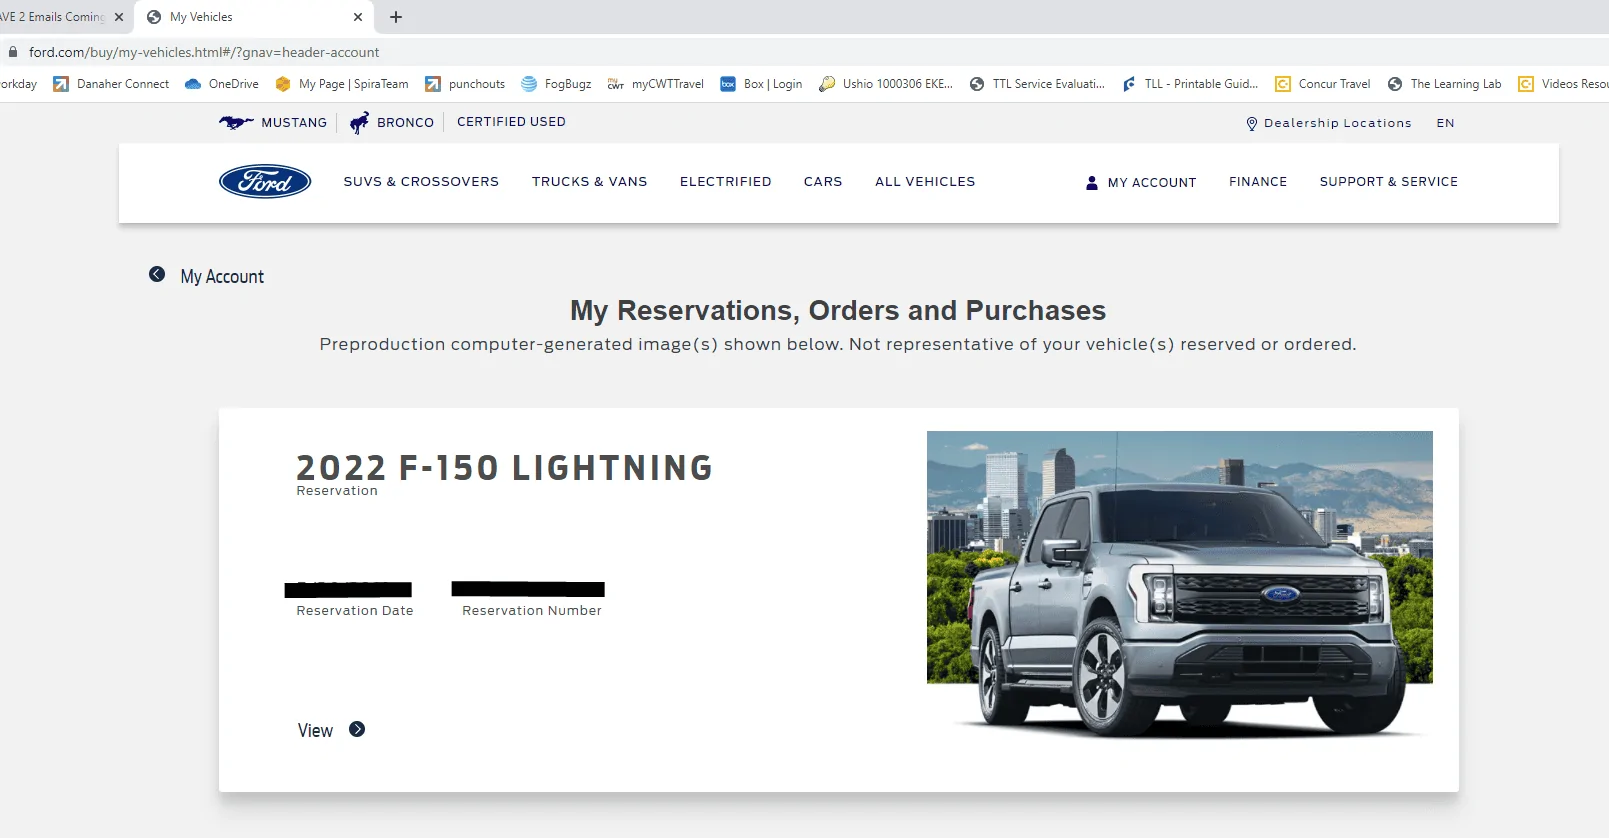Click the Mustang pony logo icon
The width and height of the screenshot is (1609, 838).
coord(236,122)
